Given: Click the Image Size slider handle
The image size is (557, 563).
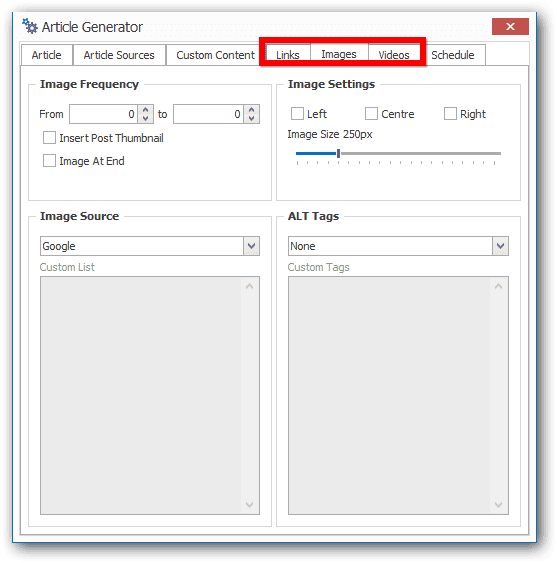Looking at the screenshot, I should (338, 153).
